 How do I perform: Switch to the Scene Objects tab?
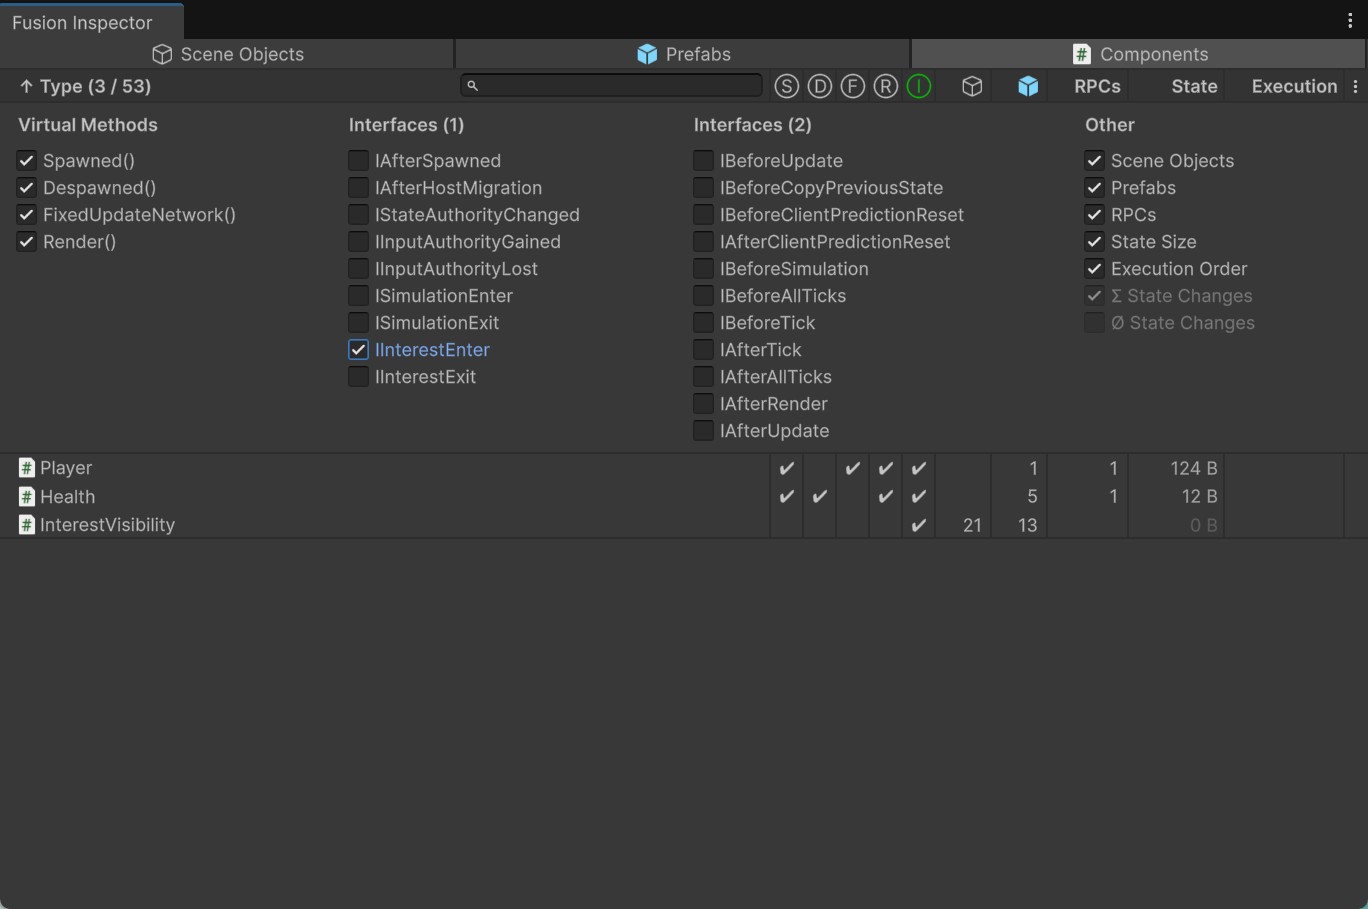pyautogui.click(x=228, y=54)
